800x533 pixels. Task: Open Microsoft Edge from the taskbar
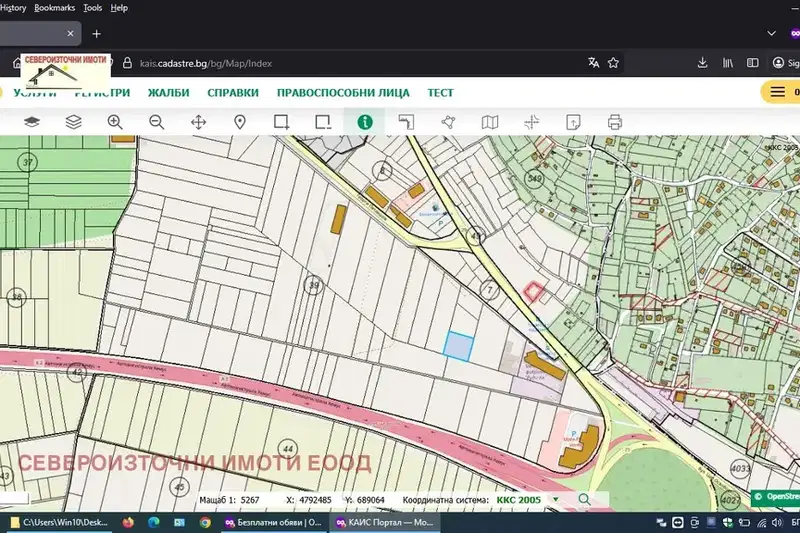pos(154,522)
